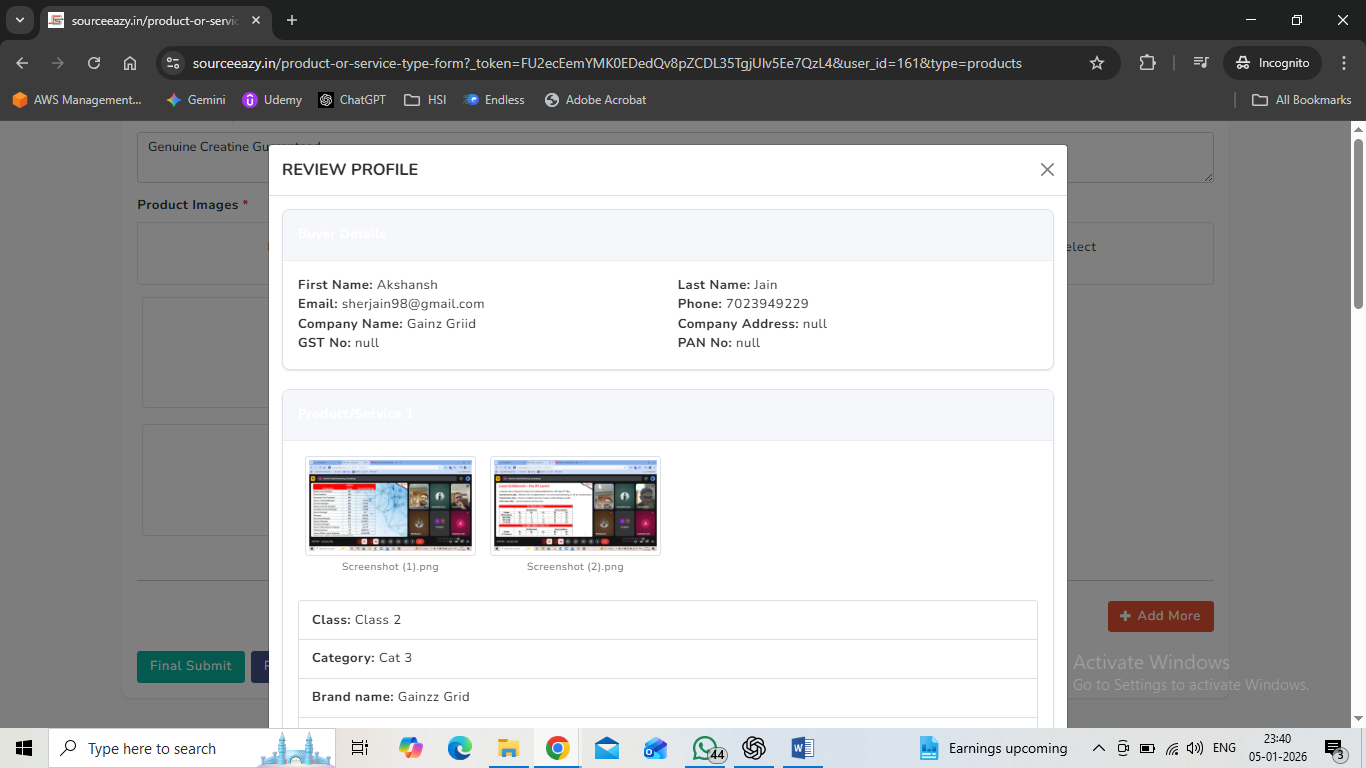Open Chrome three-dot menu

[1344, 63]
